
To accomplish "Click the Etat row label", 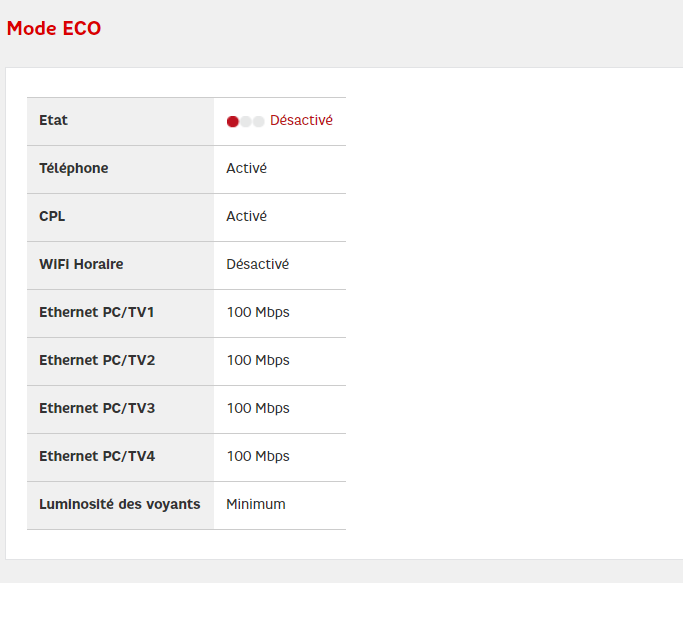I will pos(54,120).
